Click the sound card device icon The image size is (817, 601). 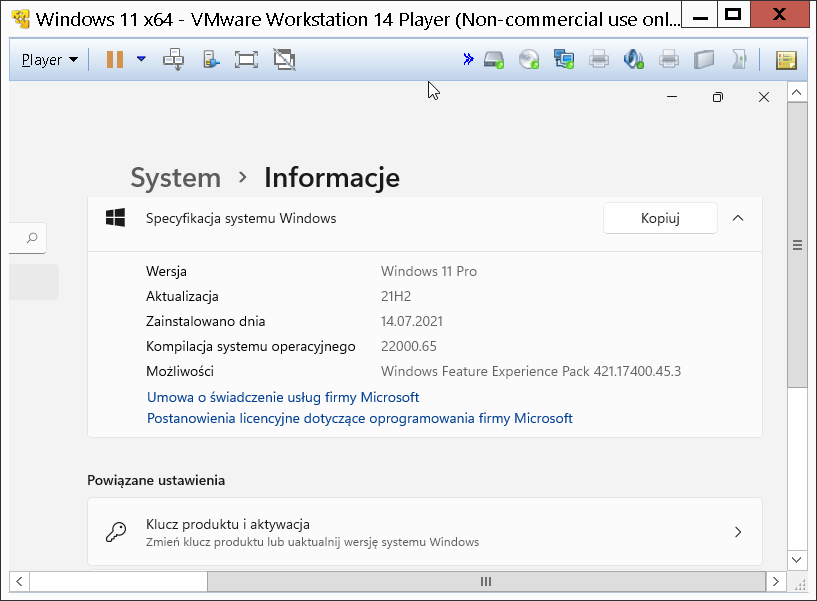[x=634, y=59]
